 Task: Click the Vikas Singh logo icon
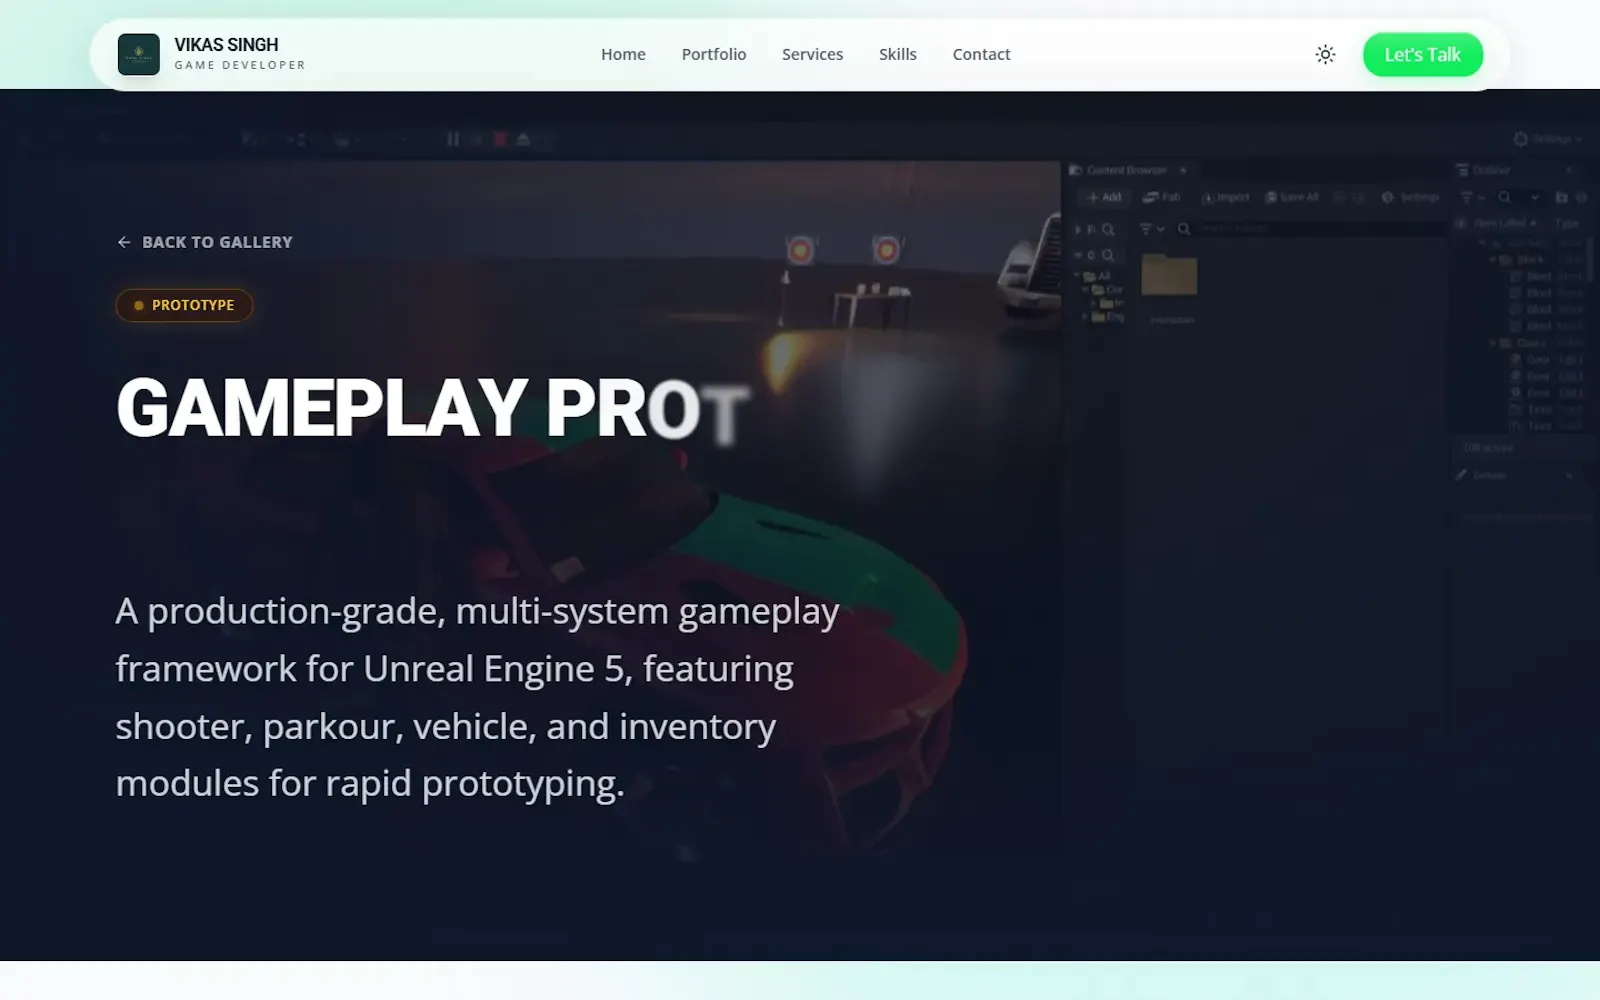click(139, 55)
